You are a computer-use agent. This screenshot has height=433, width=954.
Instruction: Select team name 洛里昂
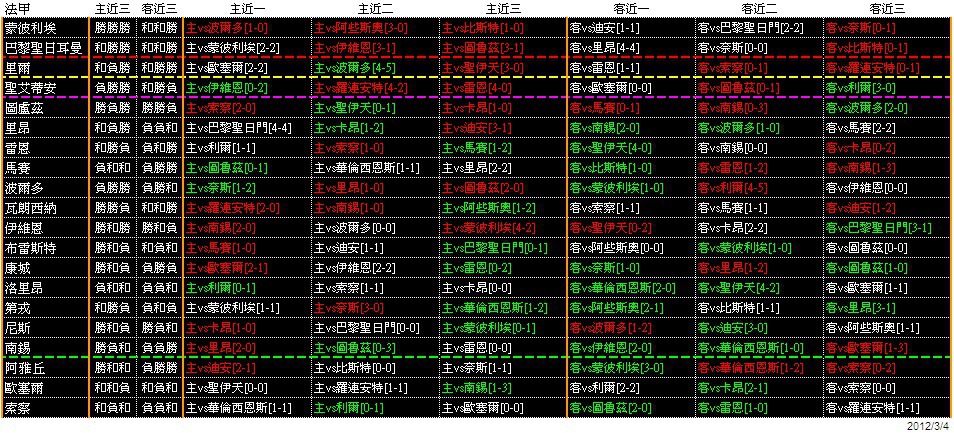pyautogui.click(x=22, y=289)
